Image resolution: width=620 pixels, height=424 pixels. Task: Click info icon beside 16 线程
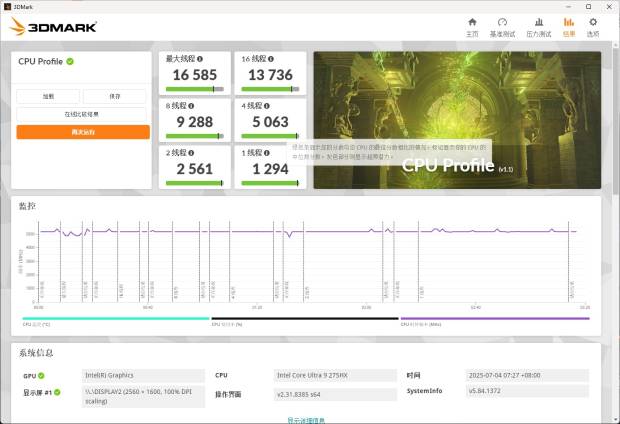pyautogui.click(x=271, y=59)
